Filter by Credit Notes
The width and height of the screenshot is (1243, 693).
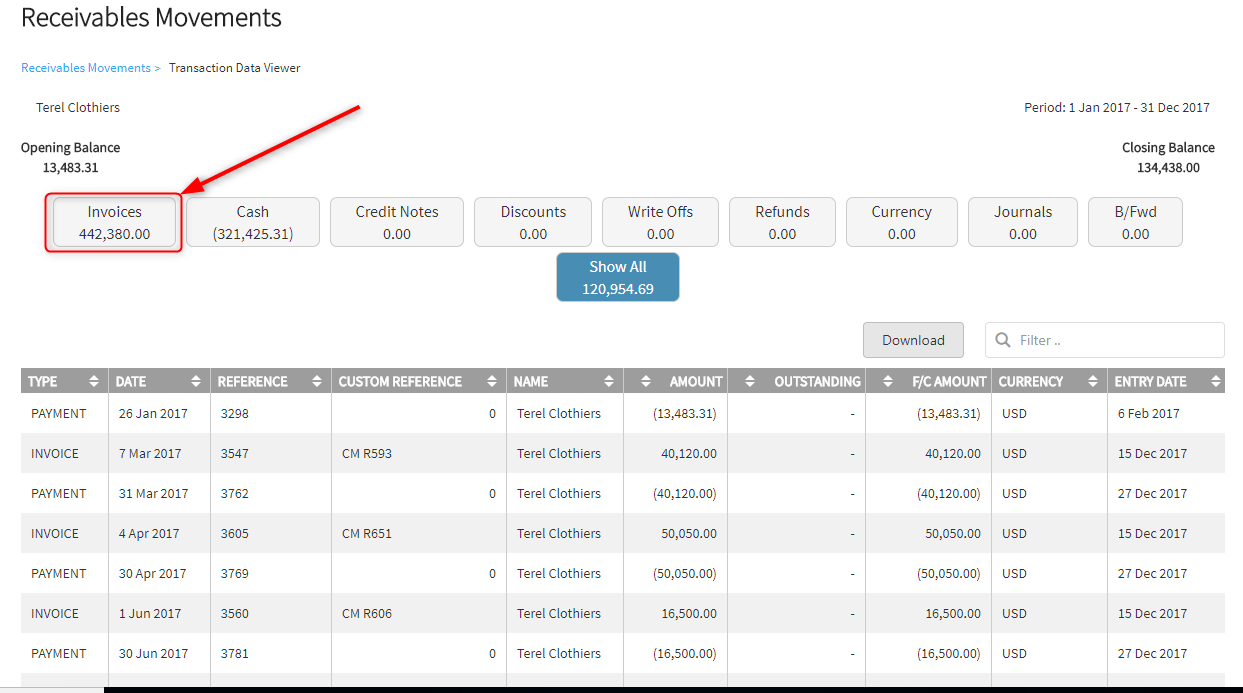tap(397, 222)
